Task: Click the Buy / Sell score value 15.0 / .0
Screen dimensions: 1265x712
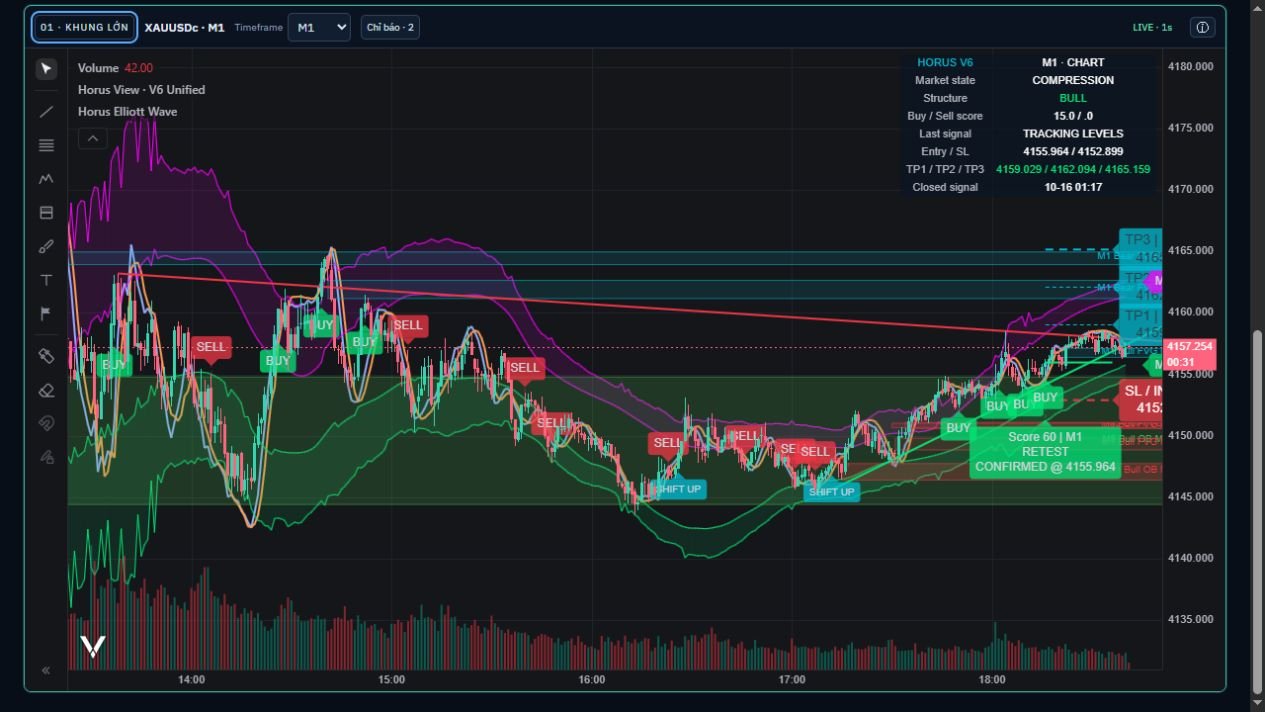Action: (x=1073, y=116)
